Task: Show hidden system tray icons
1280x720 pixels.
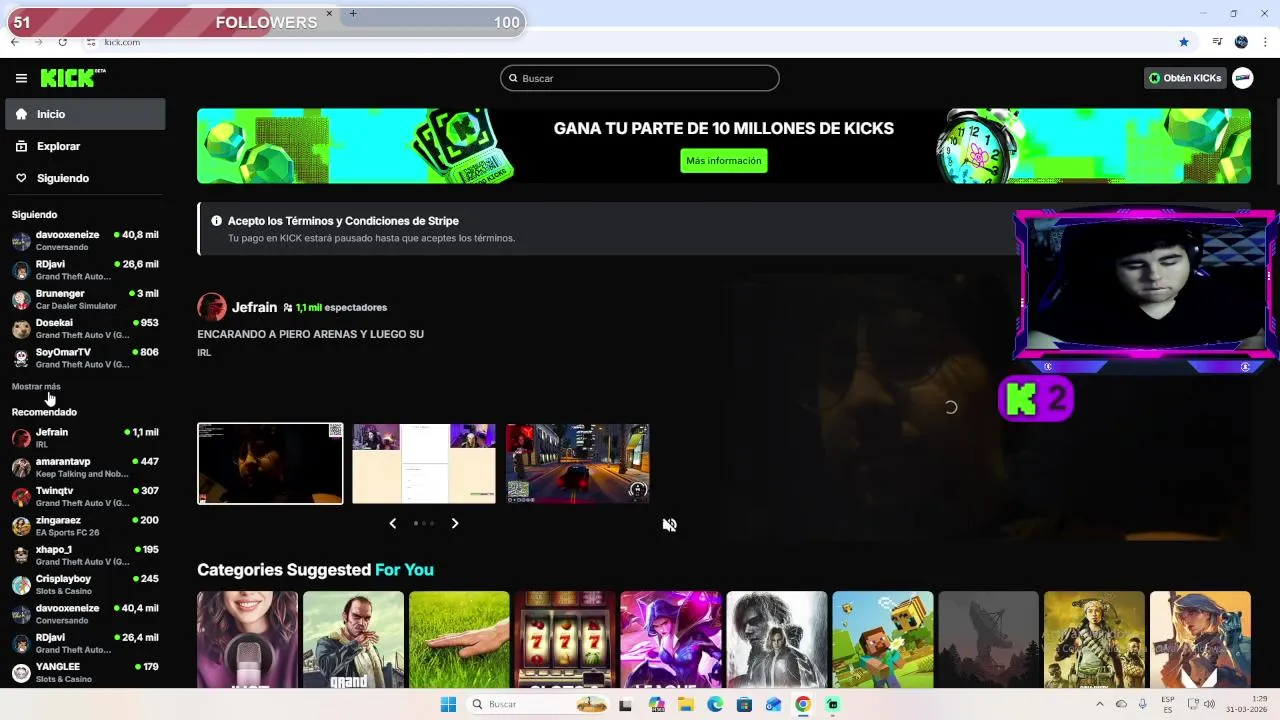Action: click(x=1099, y=704)
